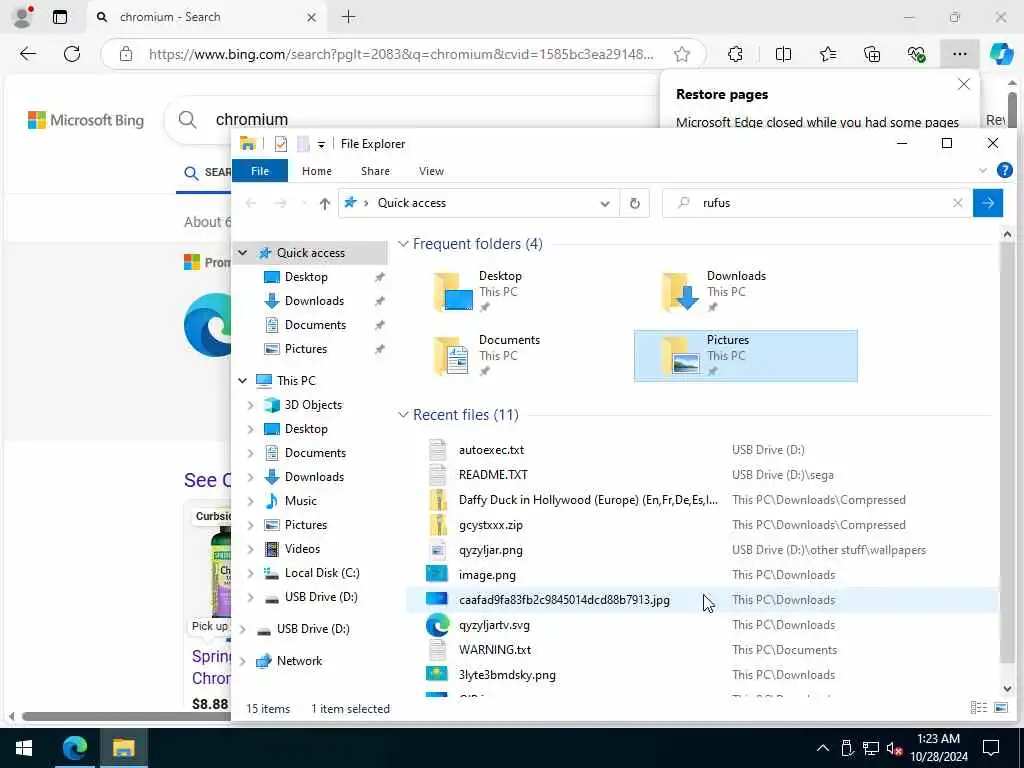Toggle Edge split screen icon
Viewport: 1024px width, 768px height.
pos(783,54)
